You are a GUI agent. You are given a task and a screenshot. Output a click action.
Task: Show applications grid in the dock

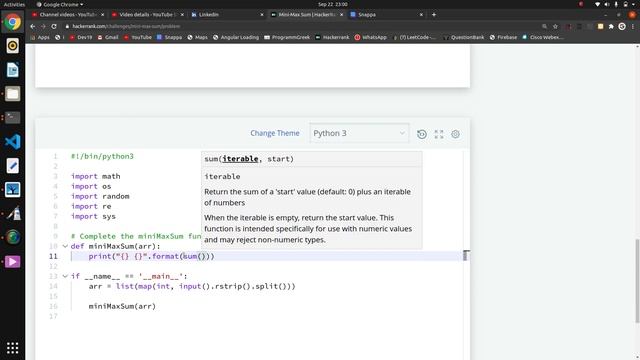tap(13, 348)
